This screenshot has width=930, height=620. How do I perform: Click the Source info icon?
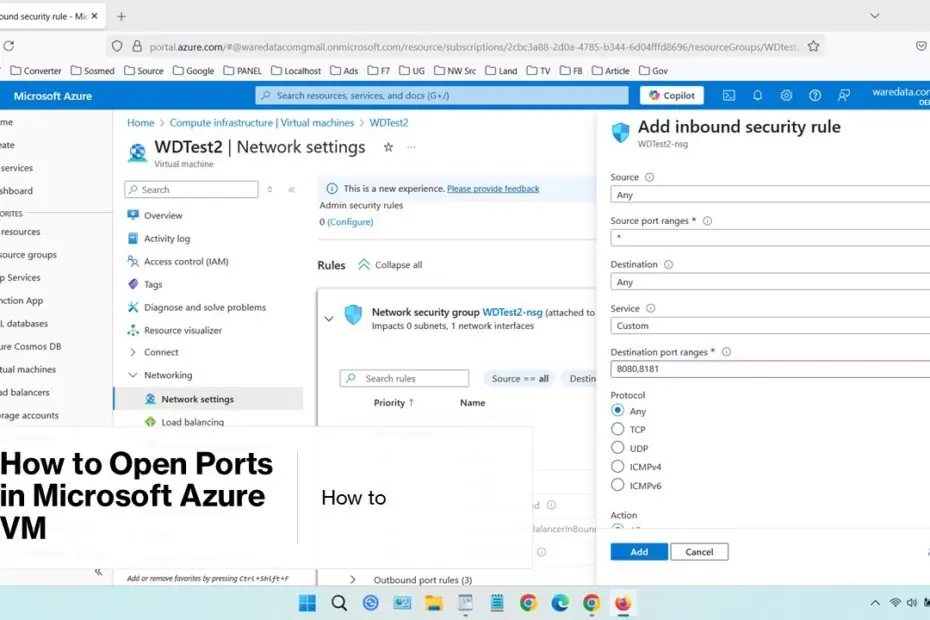coord(649,177)
